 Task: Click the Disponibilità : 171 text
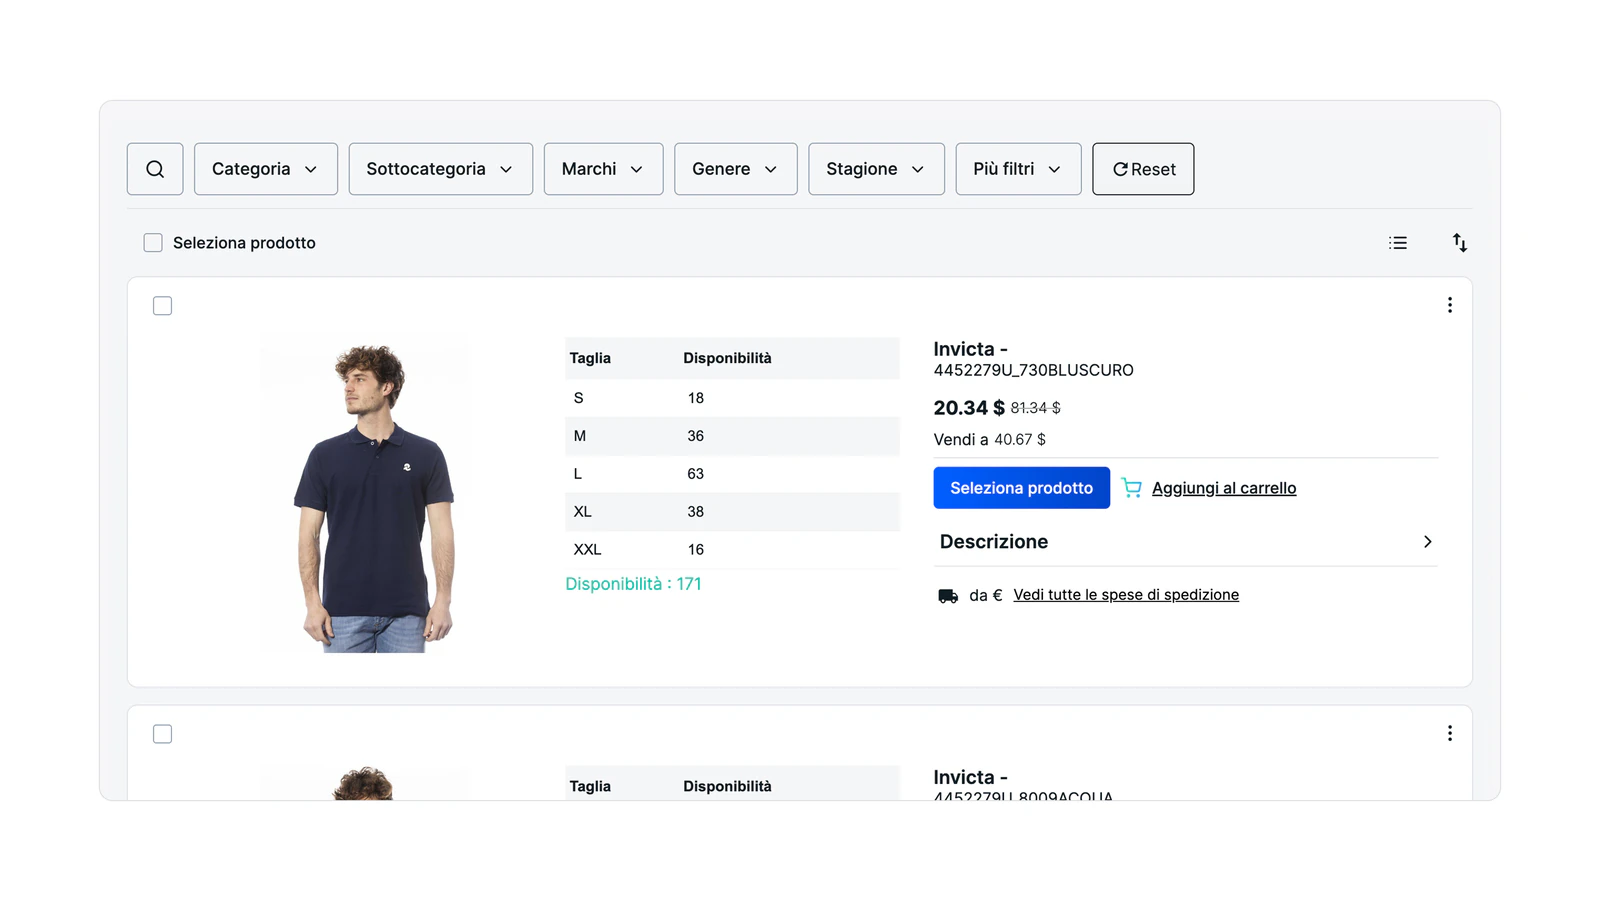pos(634,584)
